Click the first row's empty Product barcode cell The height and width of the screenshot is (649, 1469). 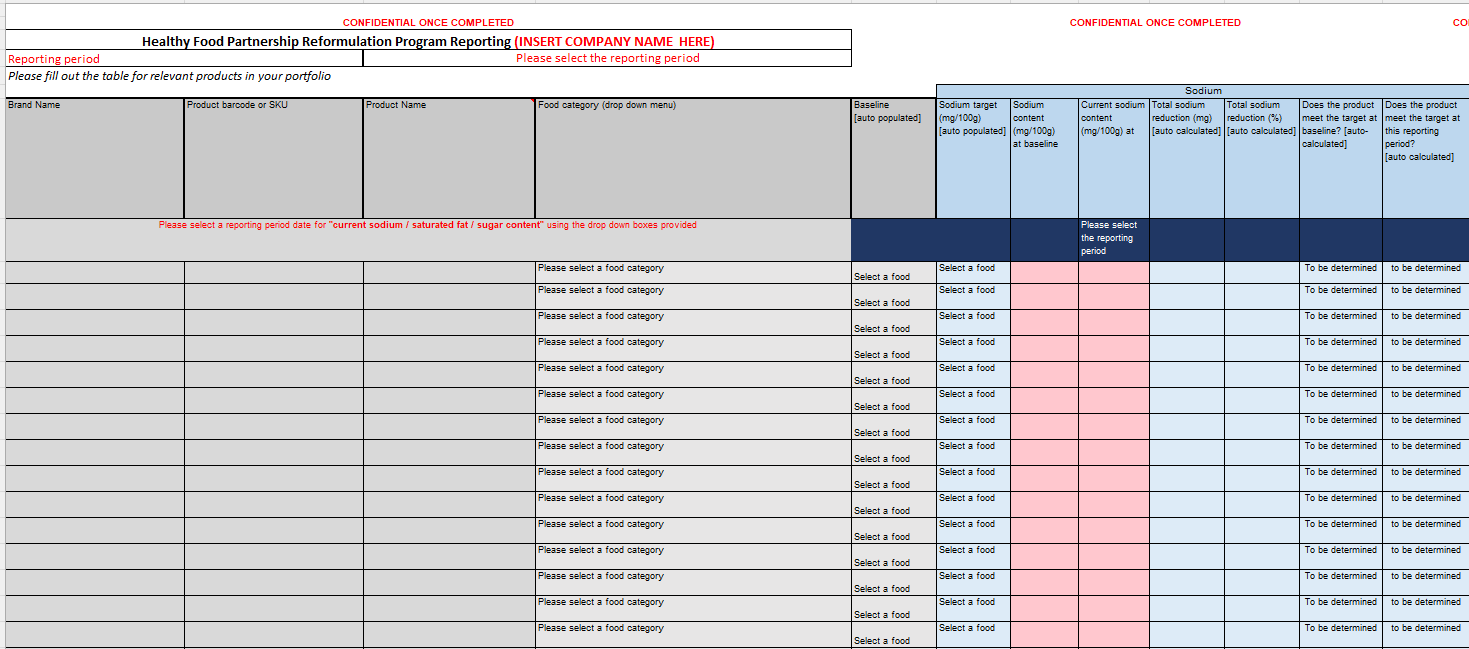[274, 272]
